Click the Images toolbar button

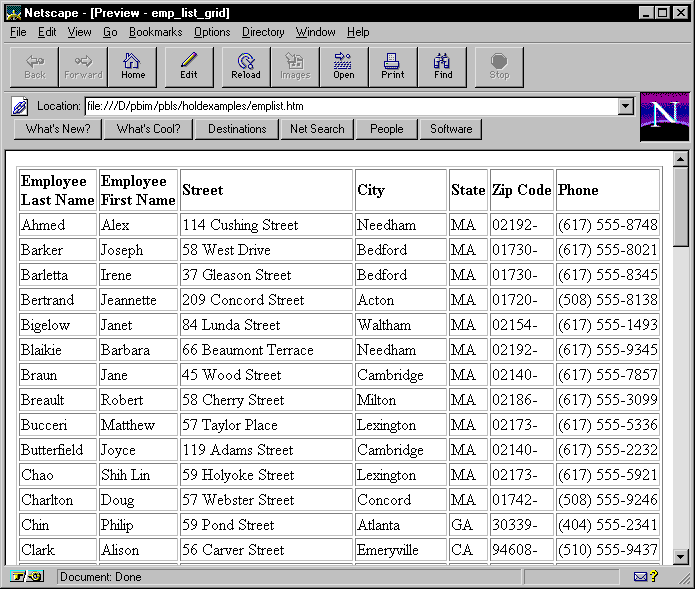[x=295, y=67]
